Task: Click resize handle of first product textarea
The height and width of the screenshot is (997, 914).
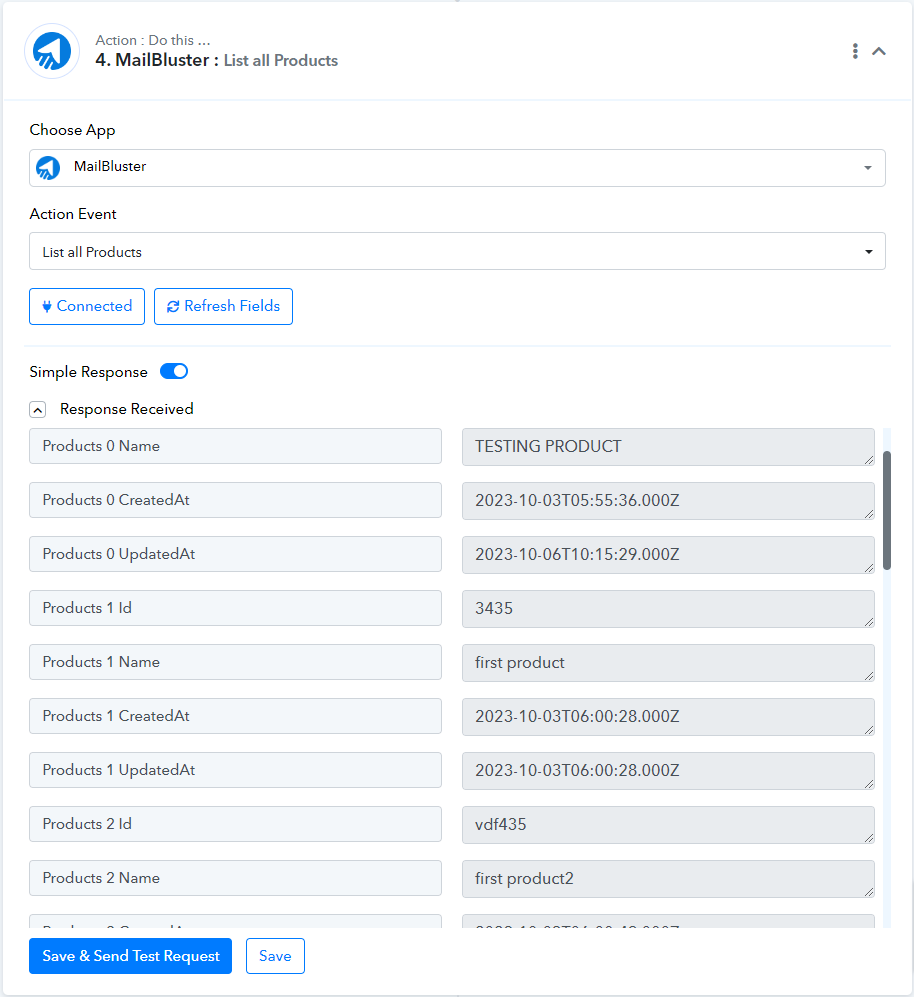Action: pos(869,676)
